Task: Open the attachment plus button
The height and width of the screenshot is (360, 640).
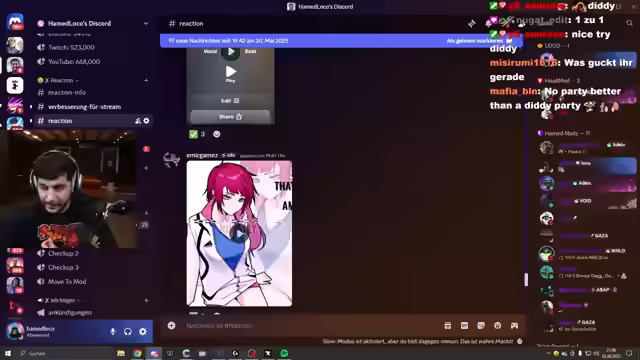Action: tap(171, 325)
